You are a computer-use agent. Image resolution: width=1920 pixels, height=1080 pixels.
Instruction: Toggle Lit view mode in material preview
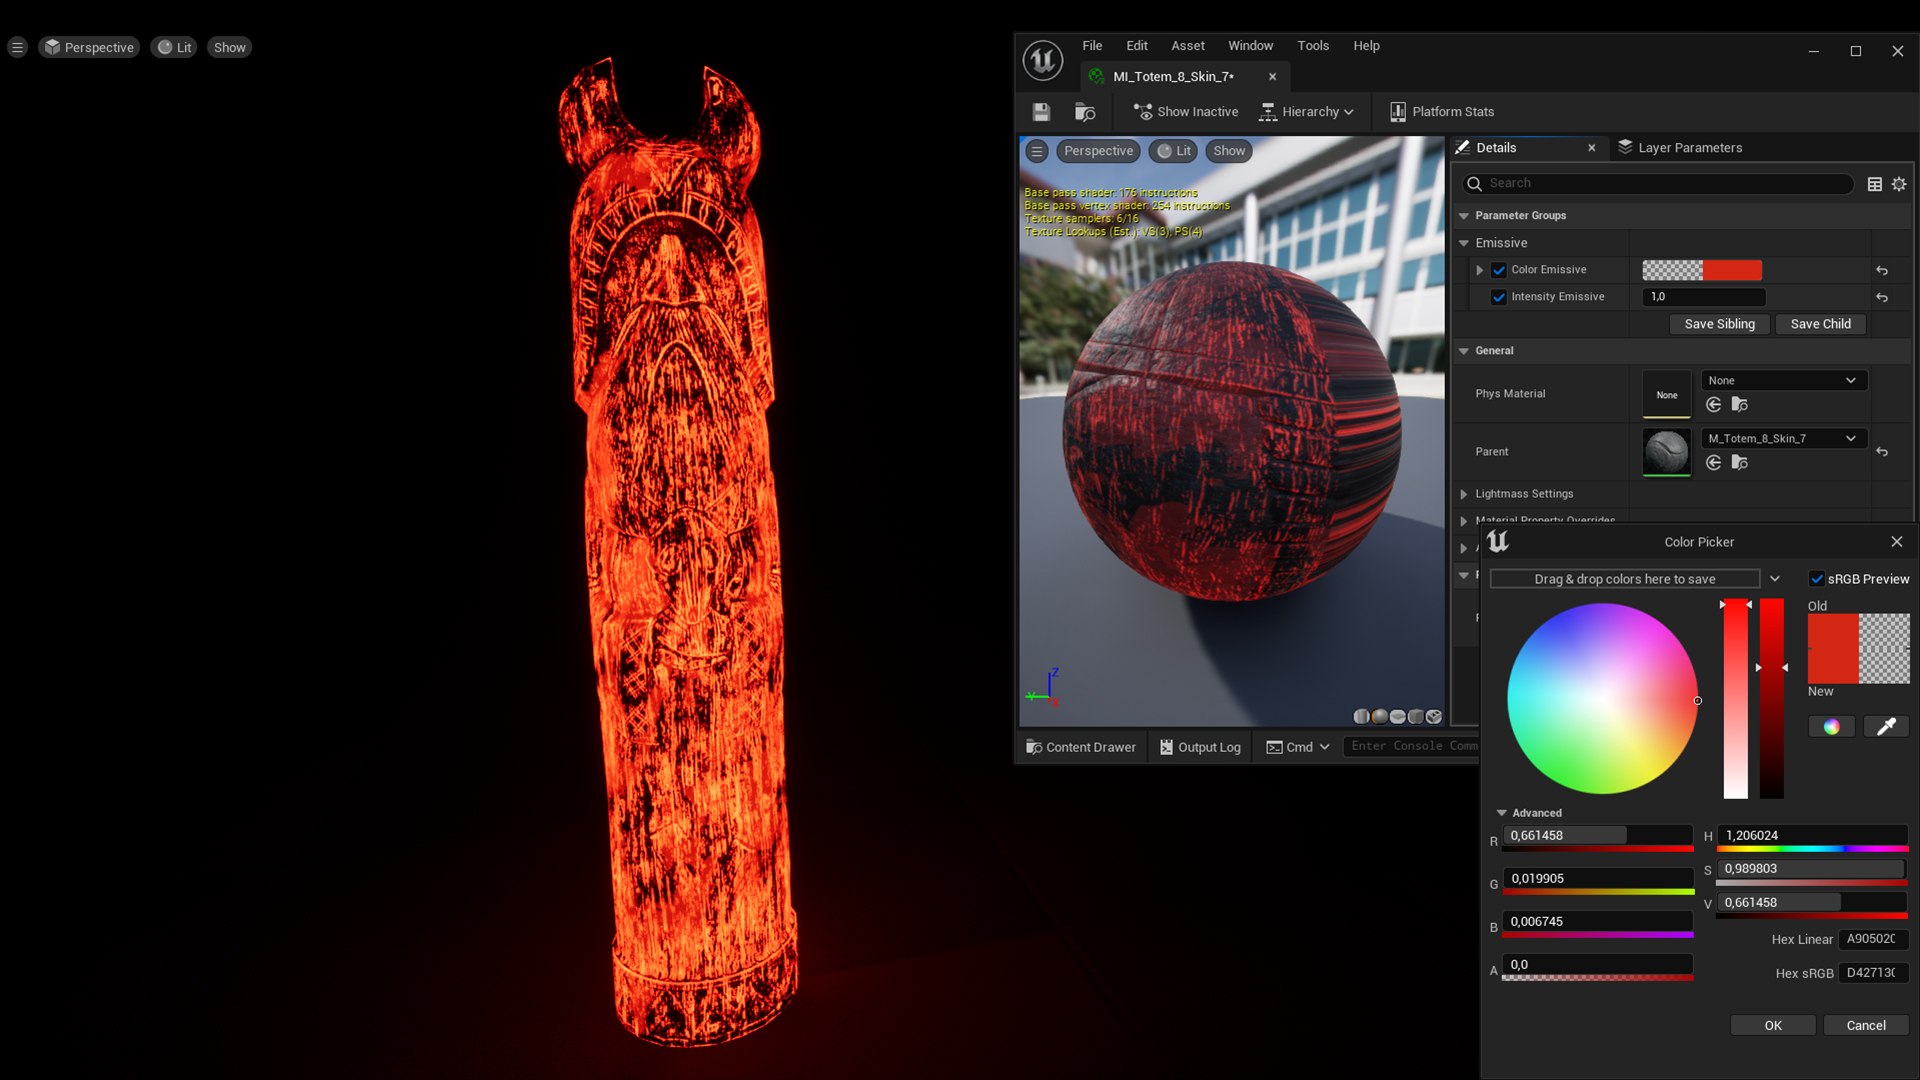coord(1173,151)
